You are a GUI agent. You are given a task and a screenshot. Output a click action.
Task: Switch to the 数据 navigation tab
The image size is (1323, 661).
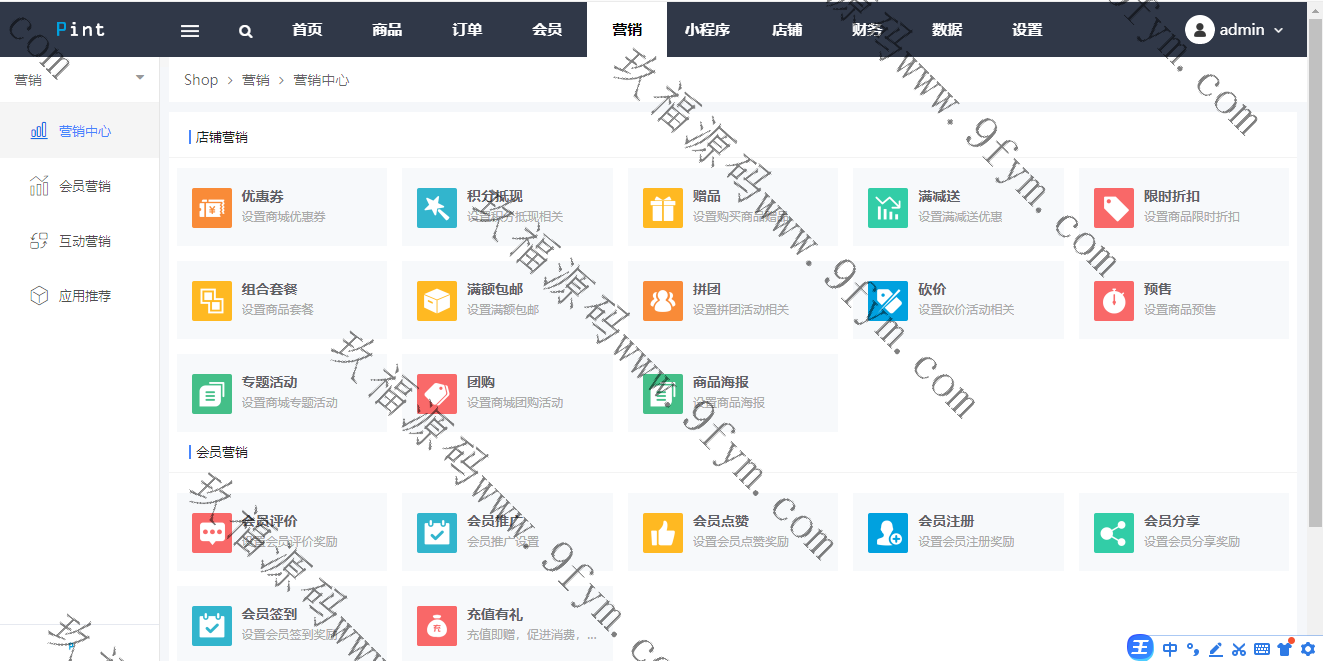[947, 30]
